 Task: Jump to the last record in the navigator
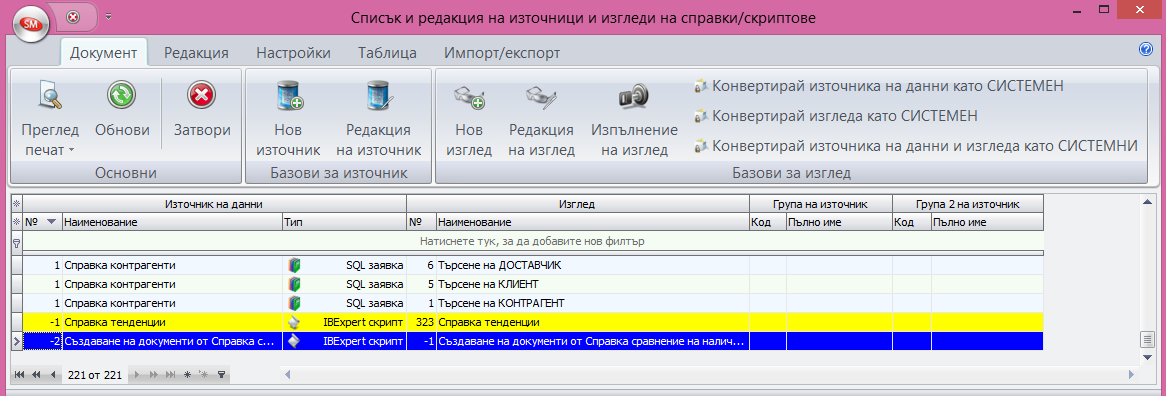click(170, 375)
